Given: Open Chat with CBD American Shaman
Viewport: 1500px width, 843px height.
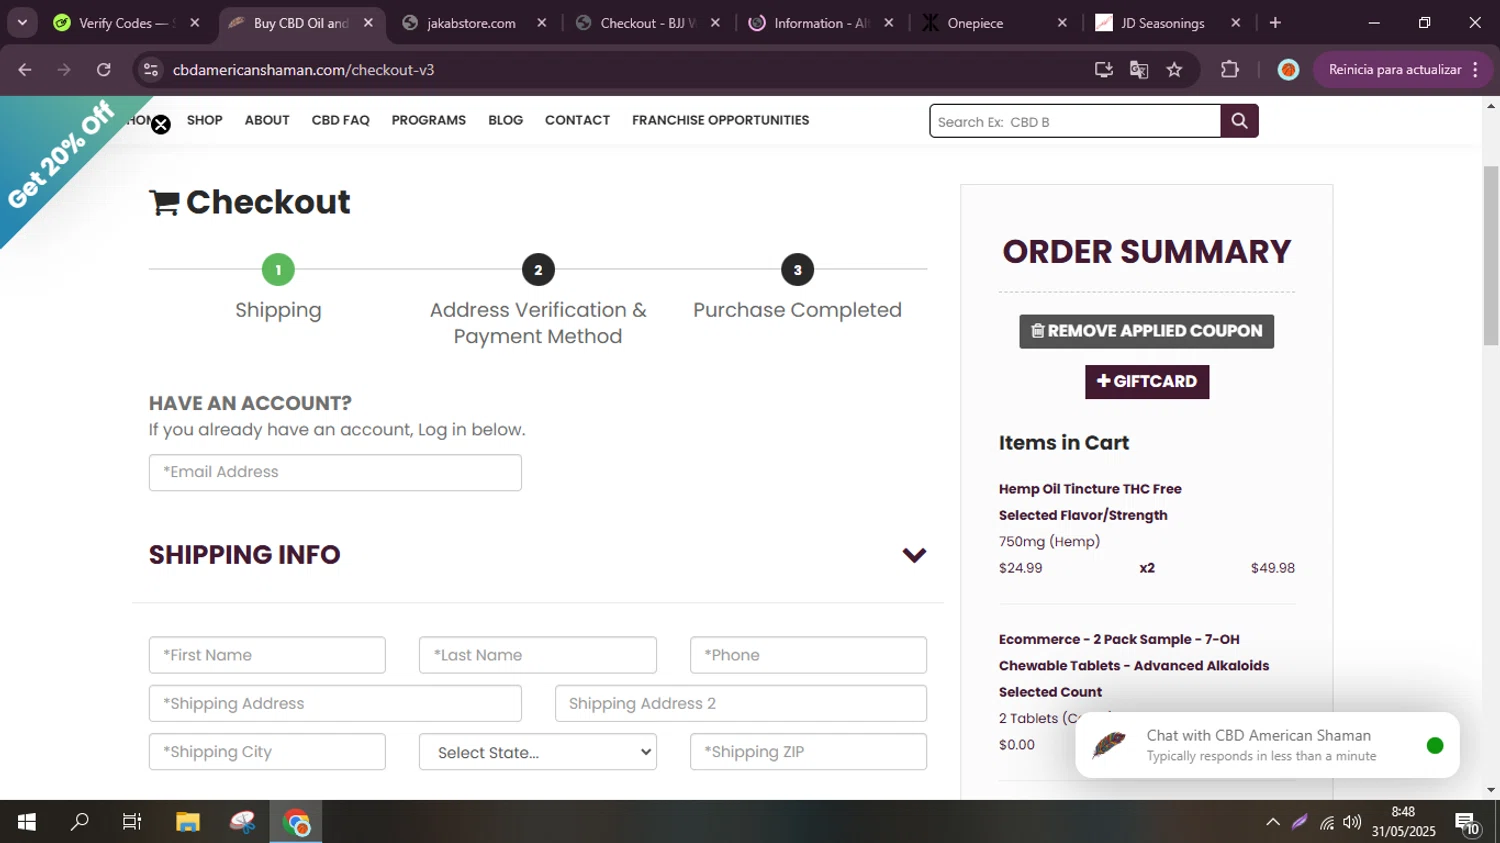Looking at the screenshot, I should tap(1267, 745).
